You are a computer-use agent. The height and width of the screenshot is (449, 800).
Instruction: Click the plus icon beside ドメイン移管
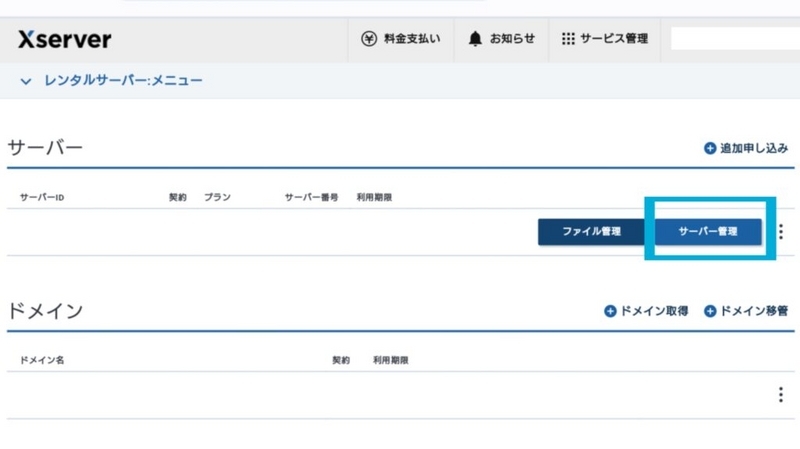click(710, 311)
